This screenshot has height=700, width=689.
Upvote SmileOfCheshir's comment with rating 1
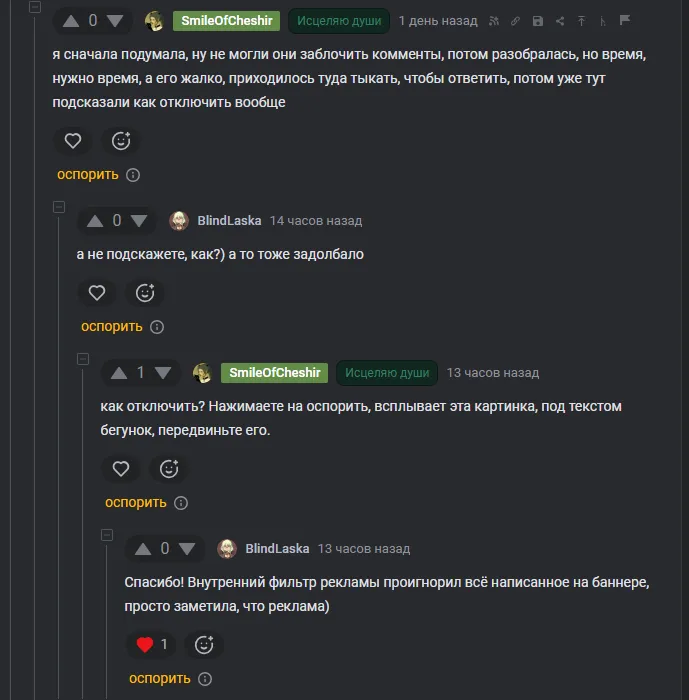[x=119, y=373]
